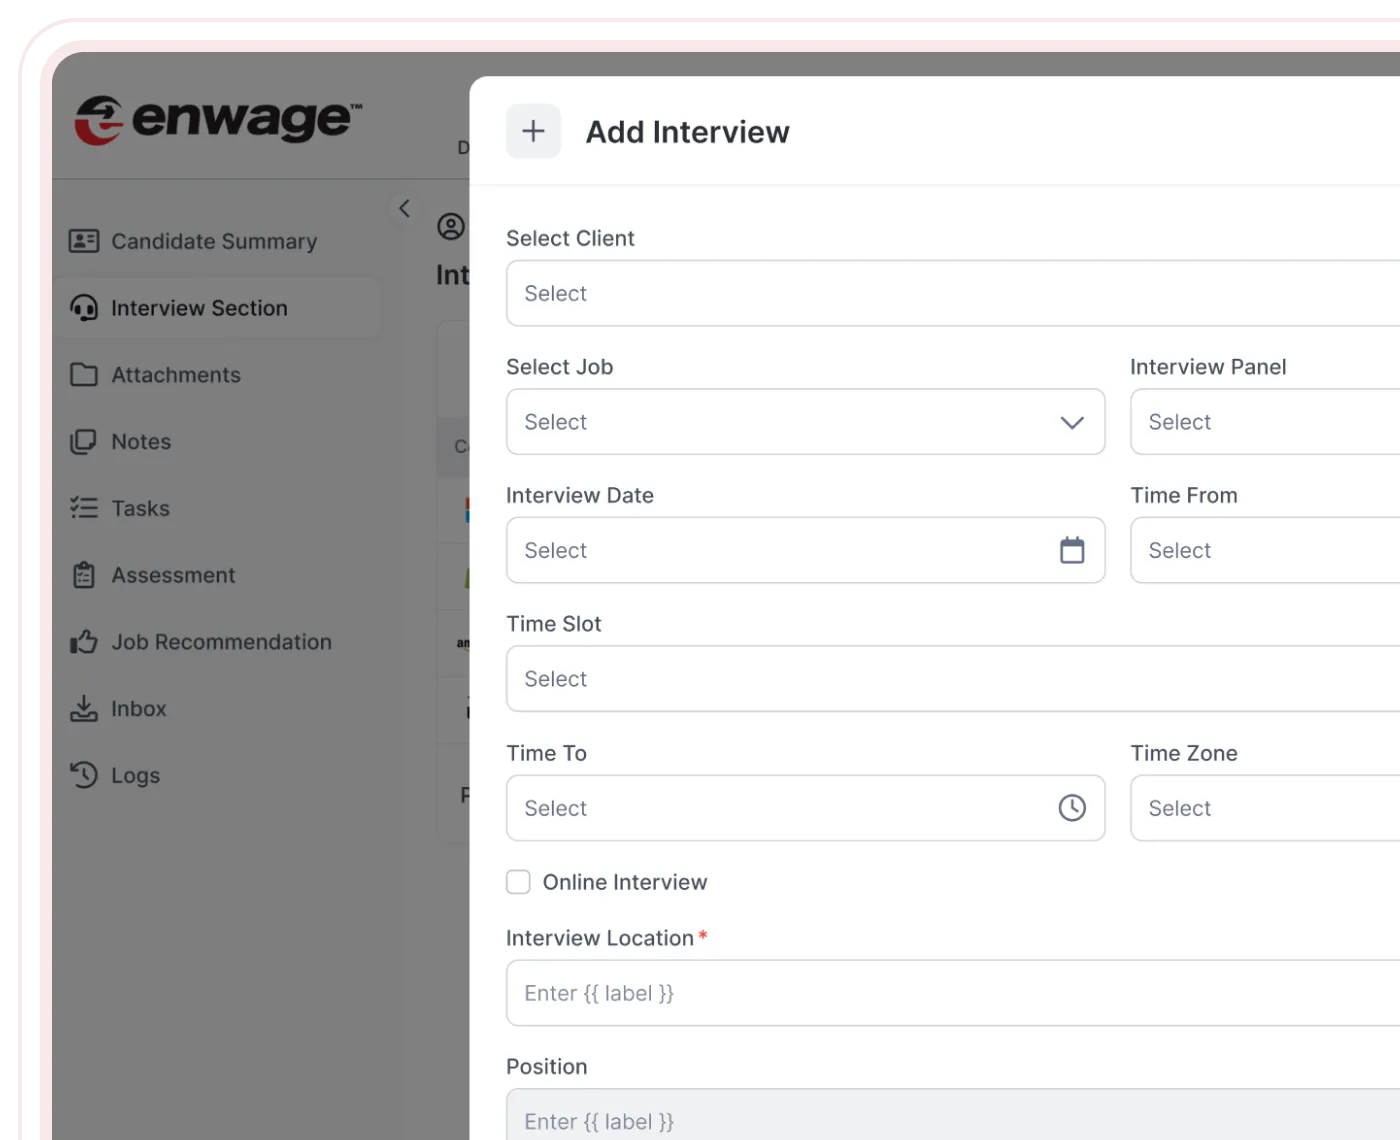The width and height of the screenshot is (1400, 1140).
Task: Open the Select Client dropdown
Action: click(952, 293)
